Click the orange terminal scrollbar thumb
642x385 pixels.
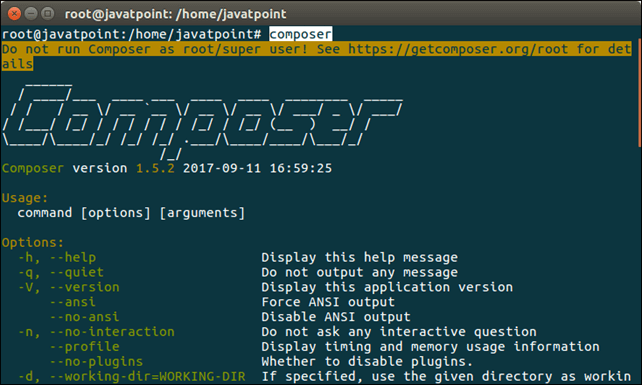640,93
